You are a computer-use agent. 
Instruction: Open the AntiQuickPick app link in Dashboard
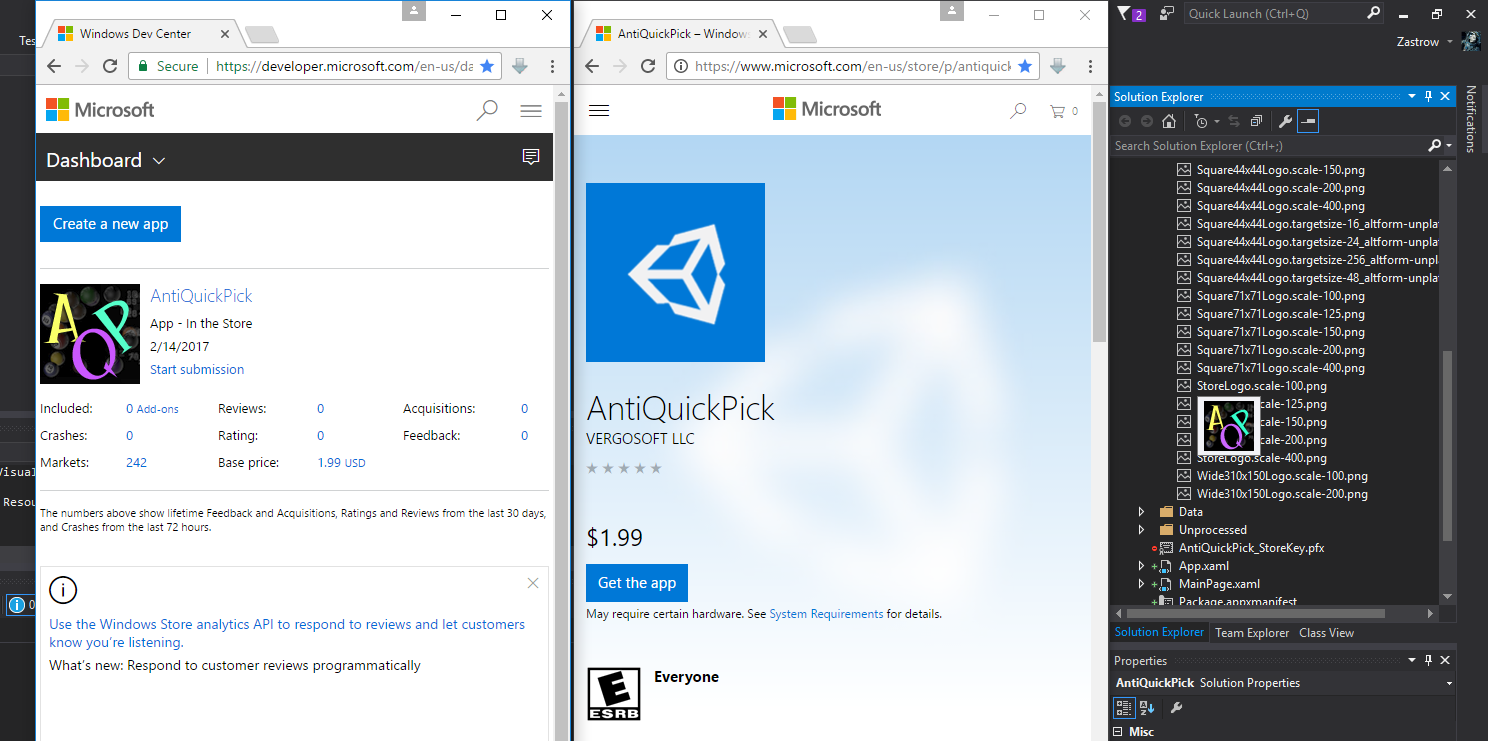201,296
